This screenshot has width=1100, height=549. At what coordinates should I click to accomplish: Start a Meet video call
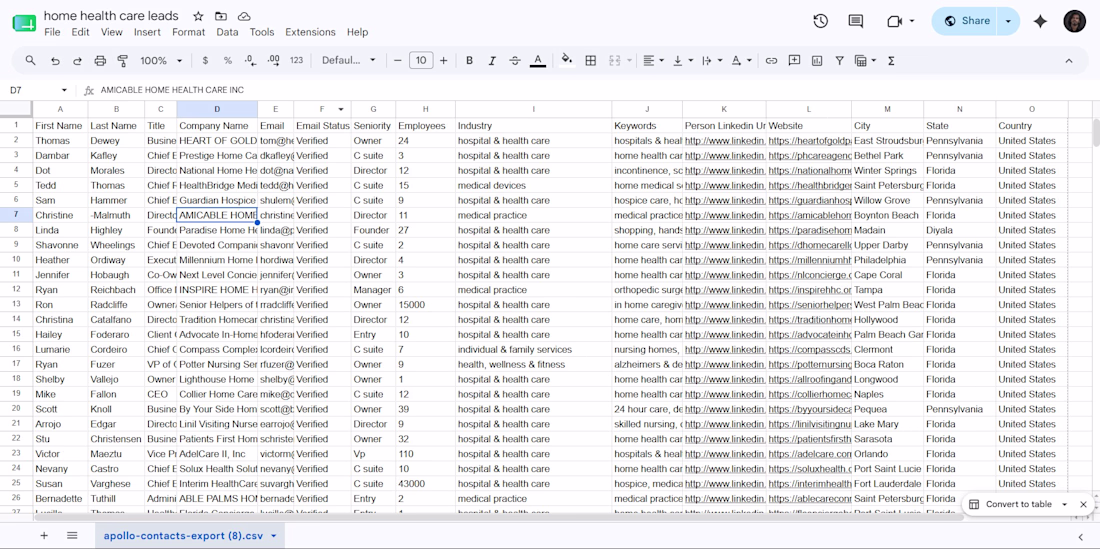(894, 21)
